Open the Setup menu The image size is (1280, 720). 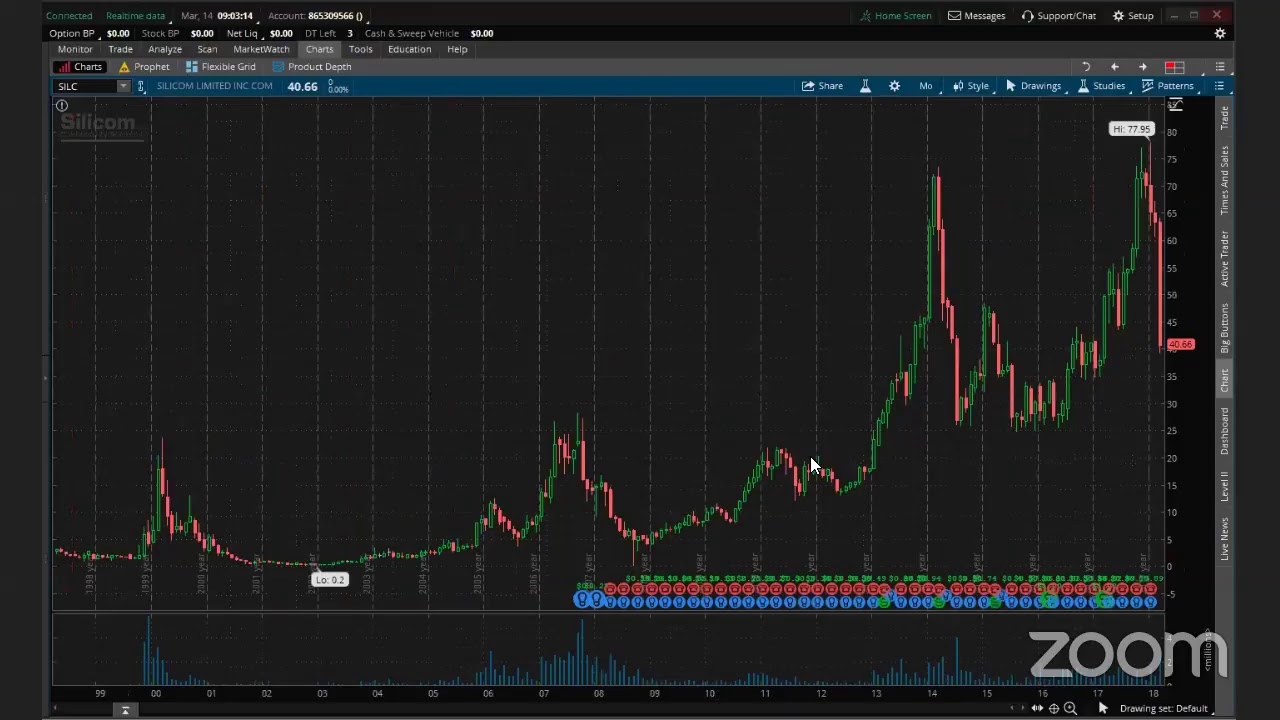1133,16
